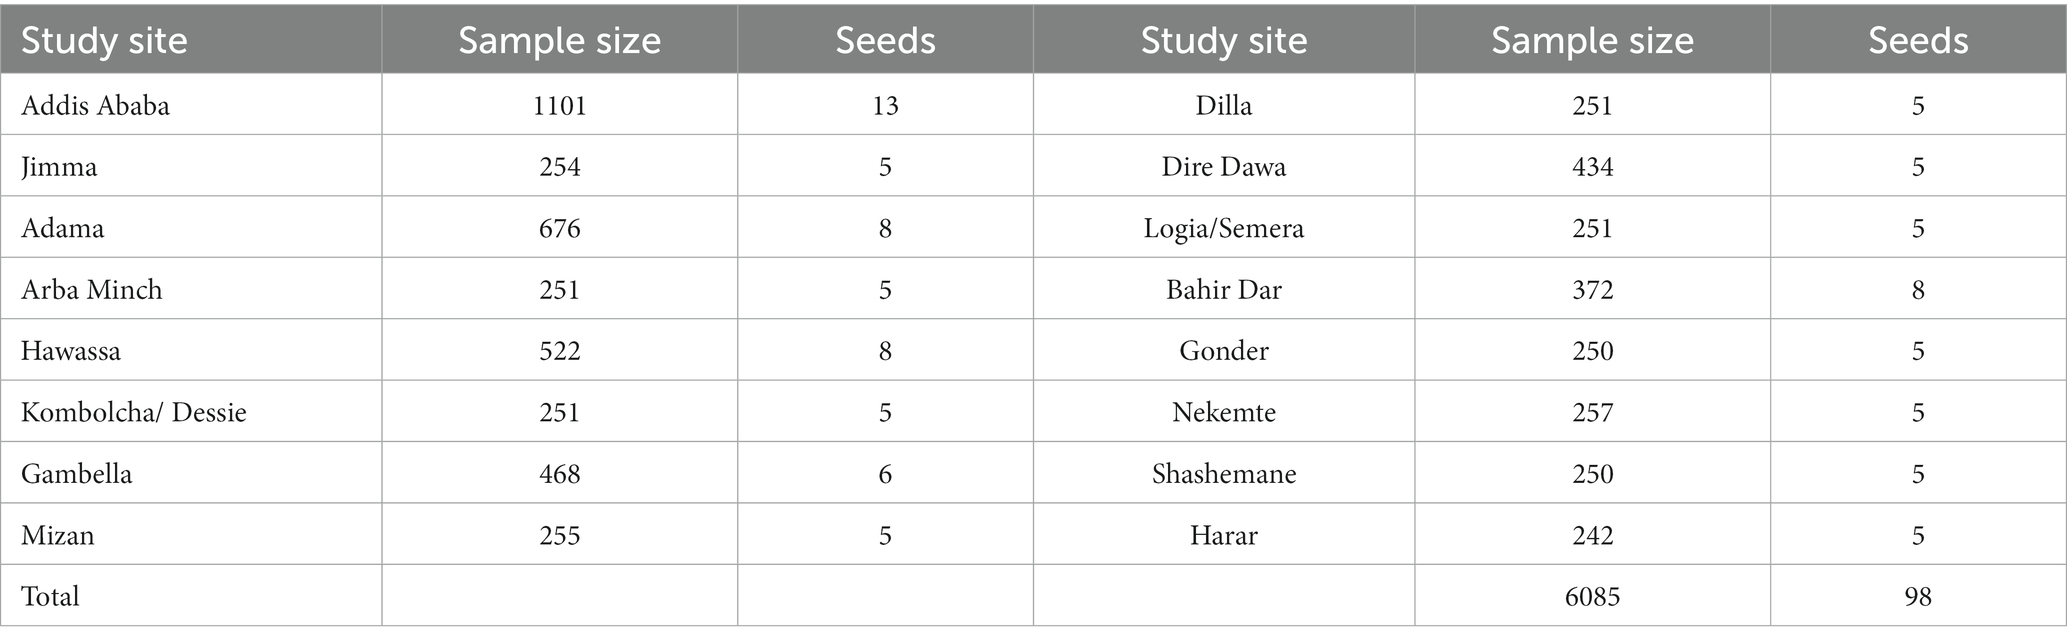
Task: Click the Adama sample size 676
Action: (559, 228)
